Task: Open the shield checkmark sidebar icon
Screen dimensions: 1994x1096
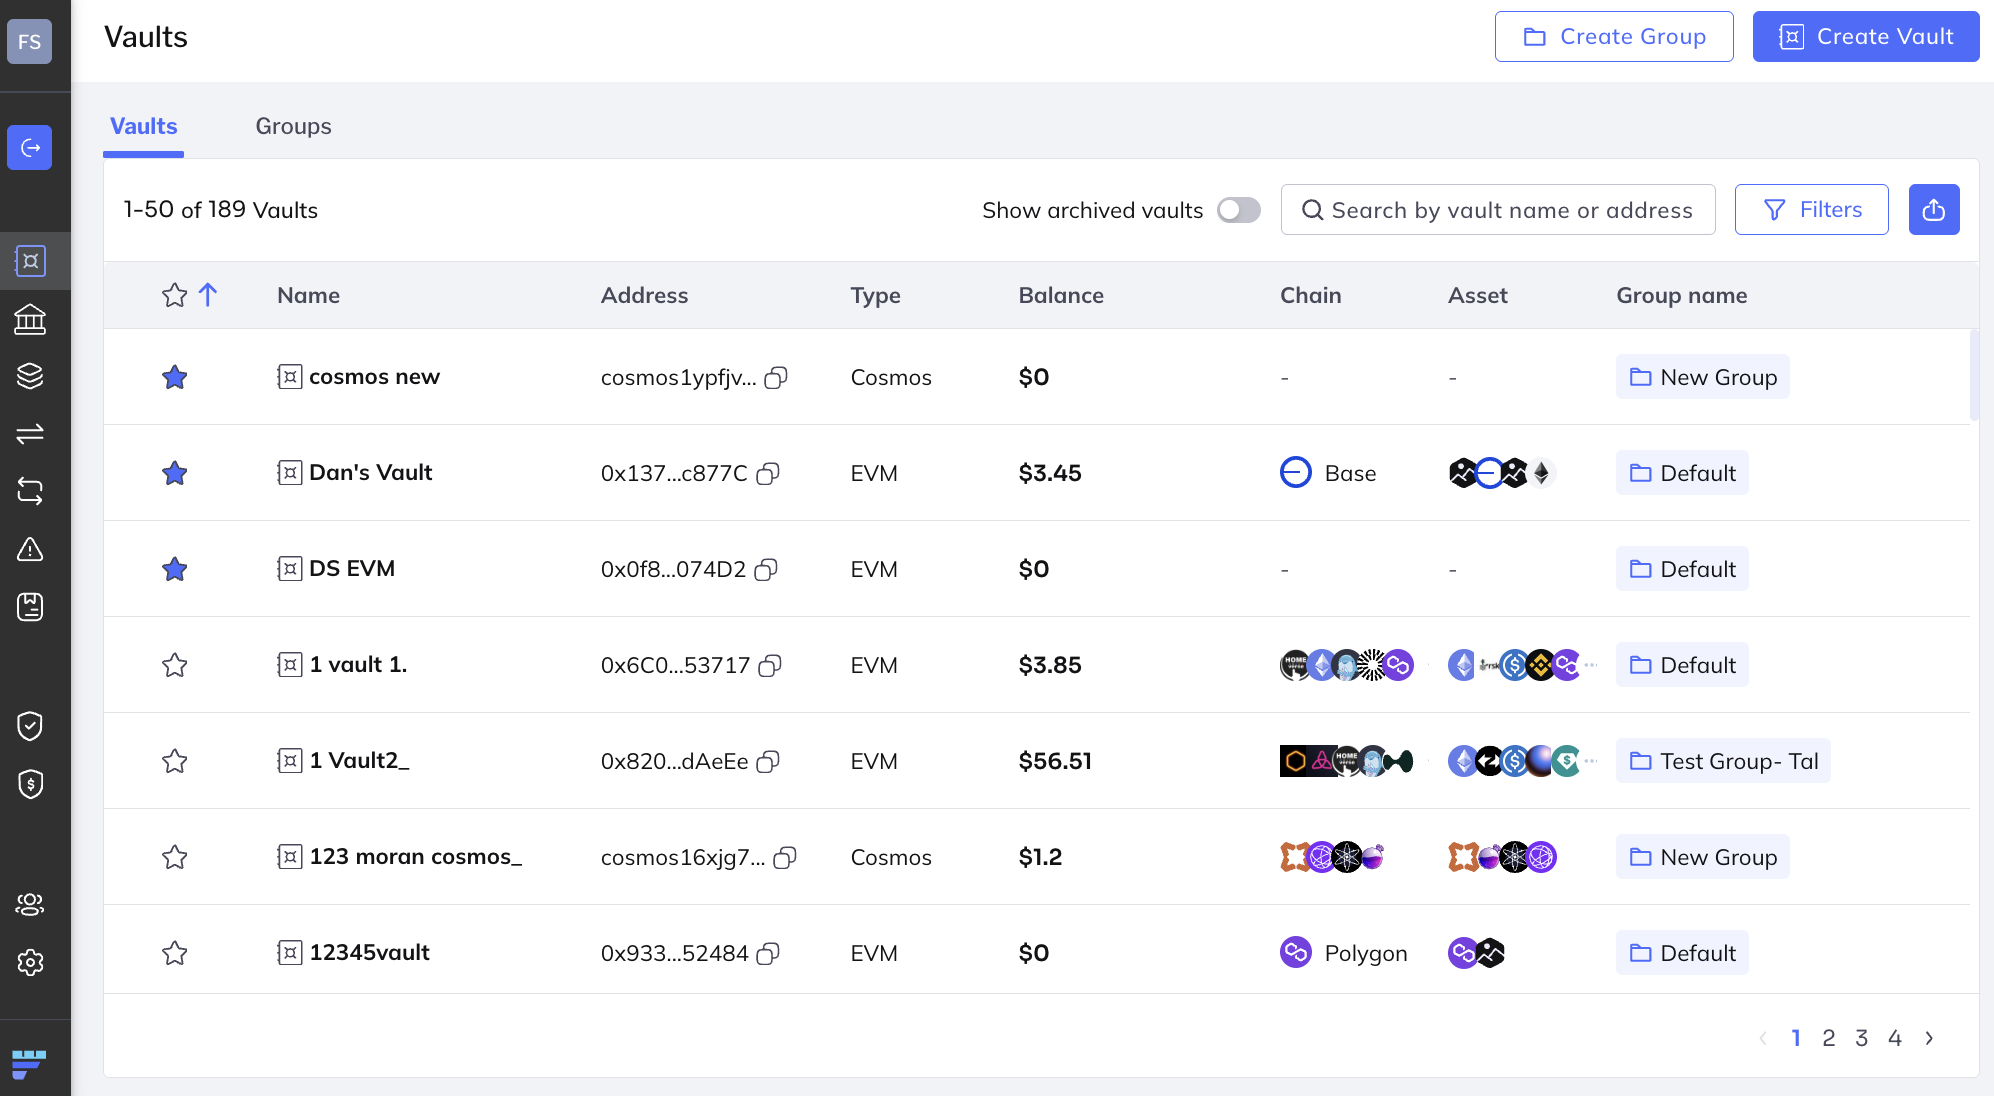Action: (30, 726)
